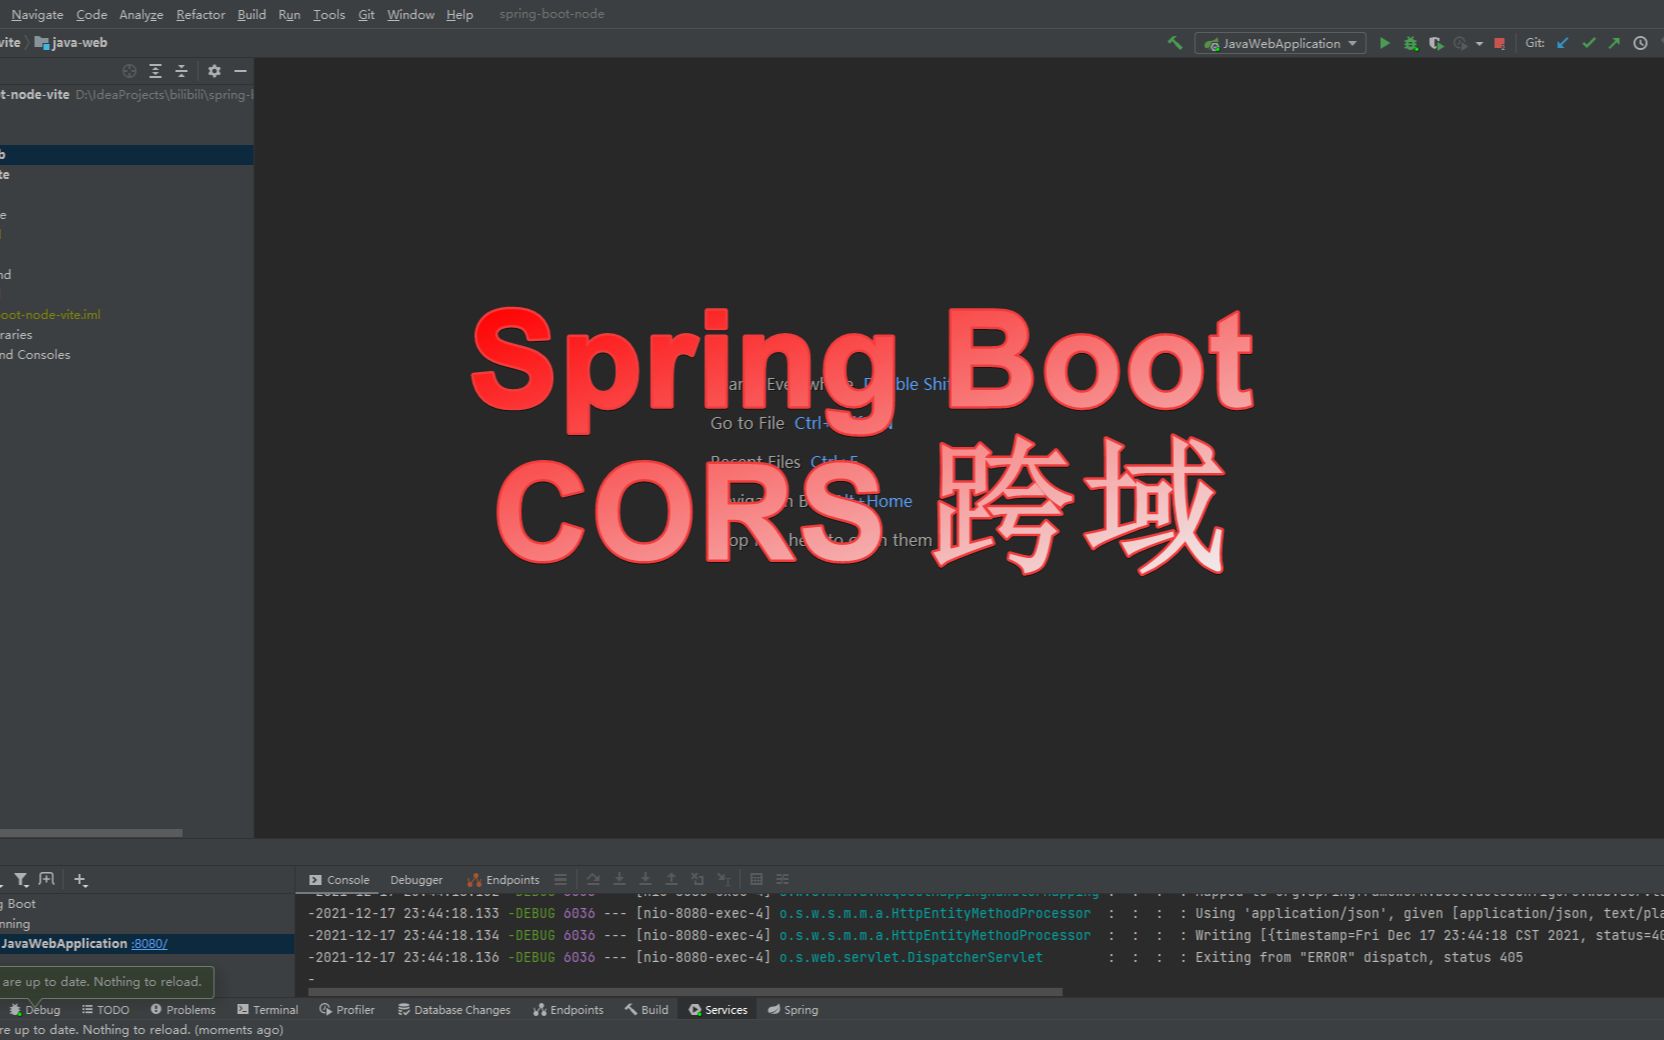Screen dimensions: 1664x1040
Task: Expand the profiler run options arrow
Action: [1479, 43]
